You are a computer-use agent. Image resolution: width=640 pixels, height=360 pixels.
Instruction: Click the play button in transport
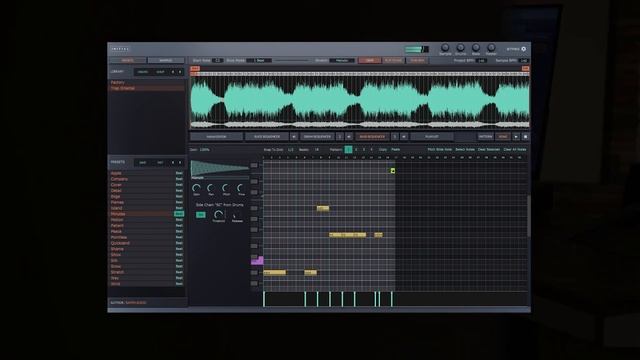click(516, 137)
